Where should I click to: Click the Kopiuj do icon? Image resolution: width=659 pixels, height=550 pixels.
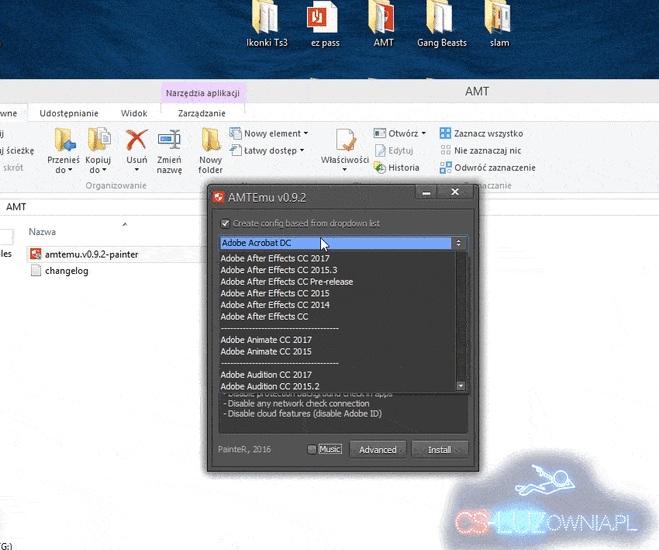coord(98,141)
